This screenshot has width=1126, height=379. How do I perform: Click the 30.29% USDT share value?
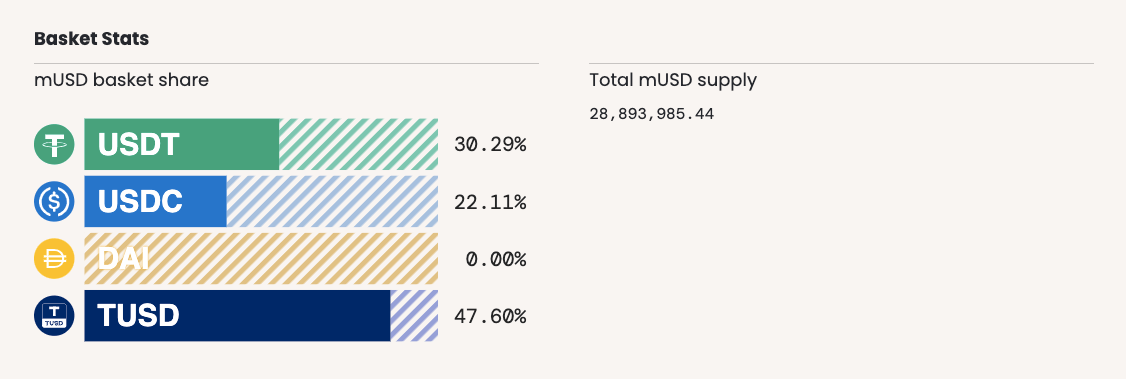tap(490, 145)
